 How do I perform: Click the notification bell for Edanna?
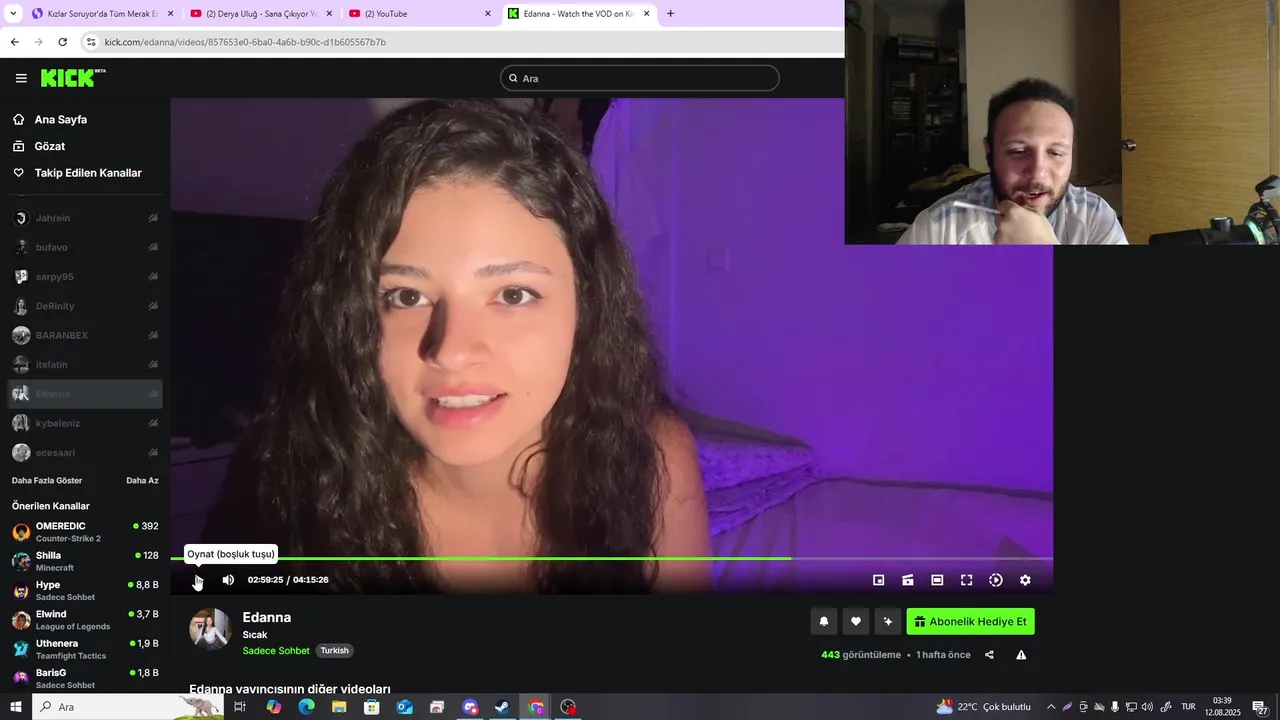(824, 621)
